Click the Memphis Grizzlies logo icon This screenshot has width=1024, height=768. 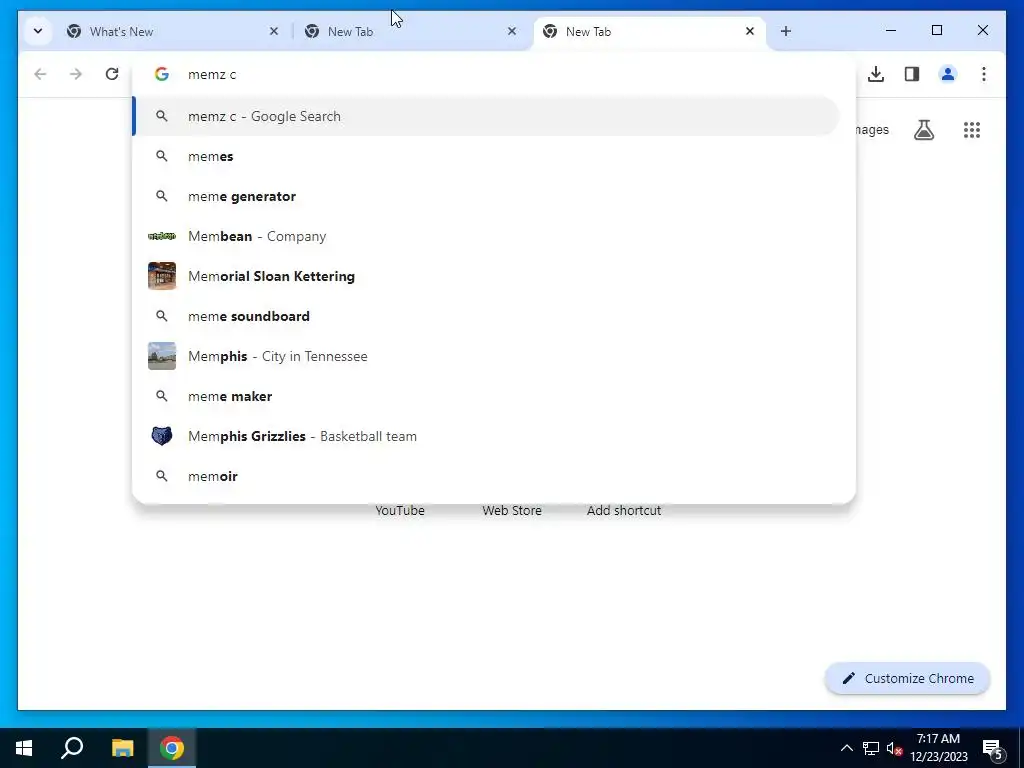[162, 436]
